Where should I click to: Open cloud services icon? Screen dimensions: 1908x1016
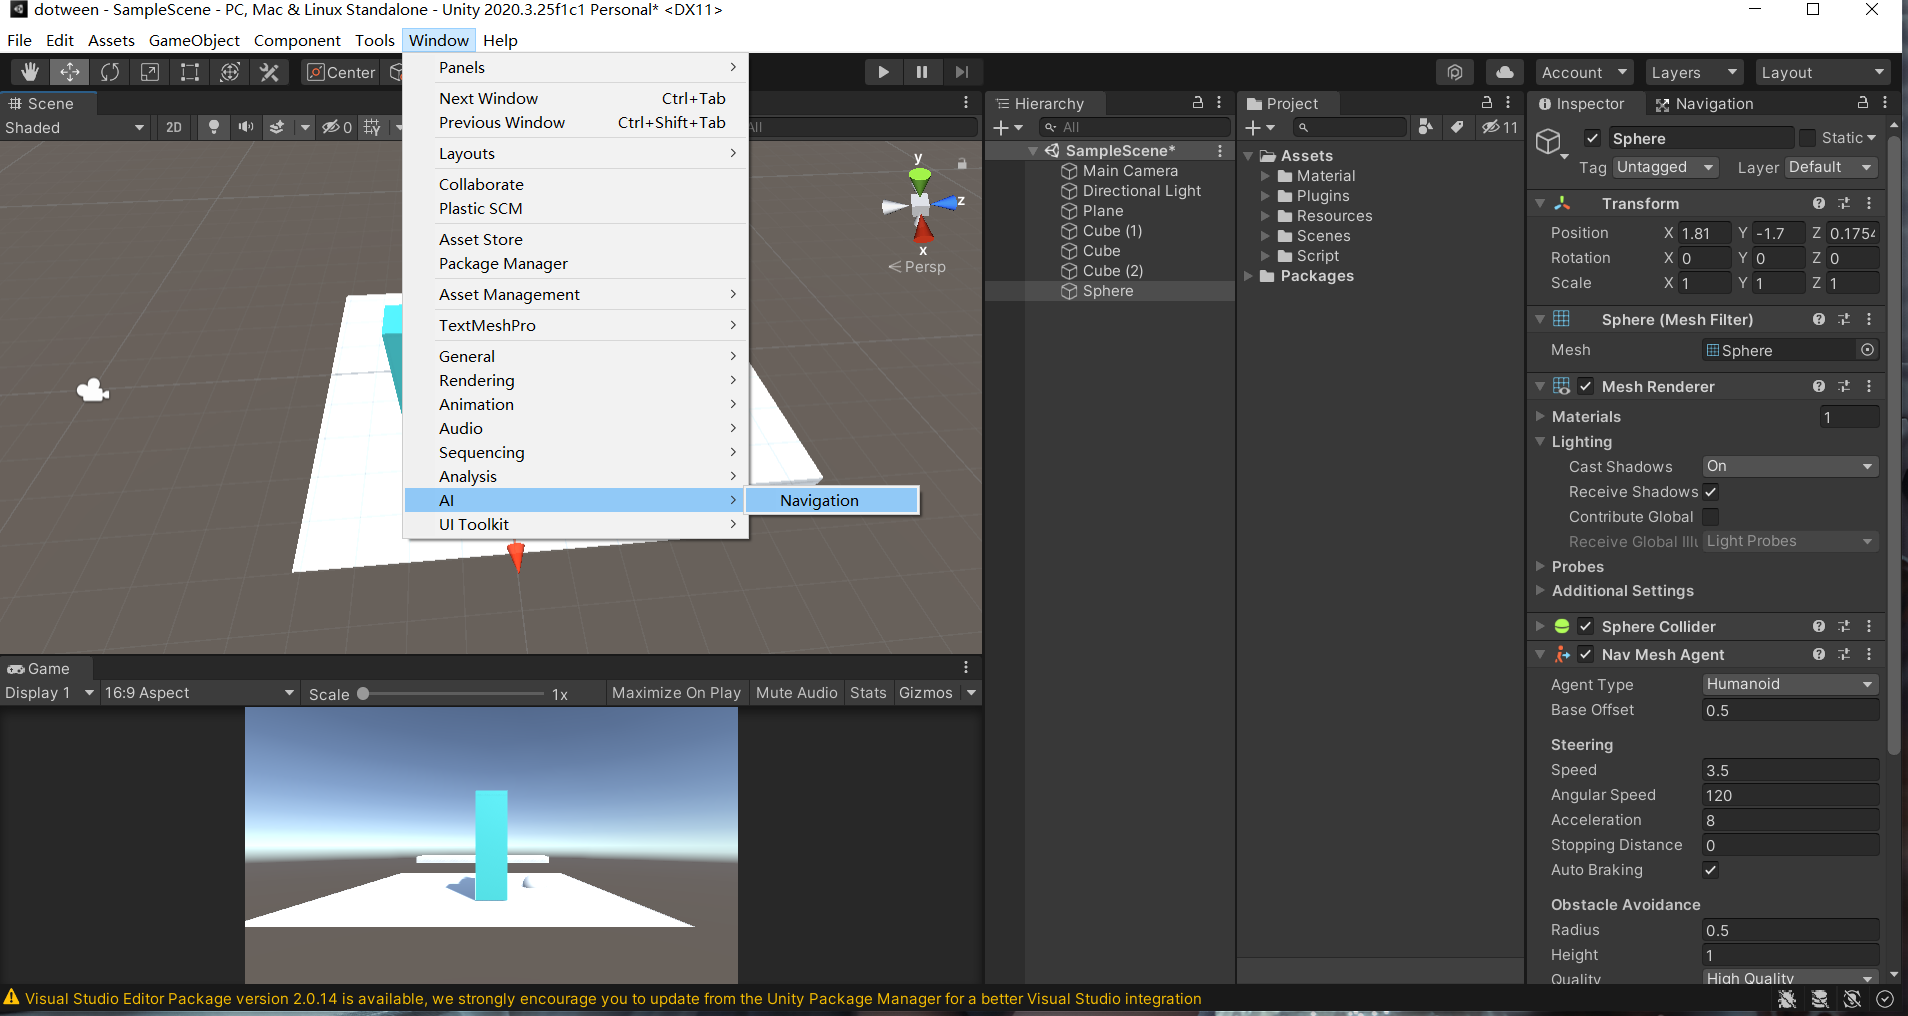pyautogui.click(x=1504, y=72)
